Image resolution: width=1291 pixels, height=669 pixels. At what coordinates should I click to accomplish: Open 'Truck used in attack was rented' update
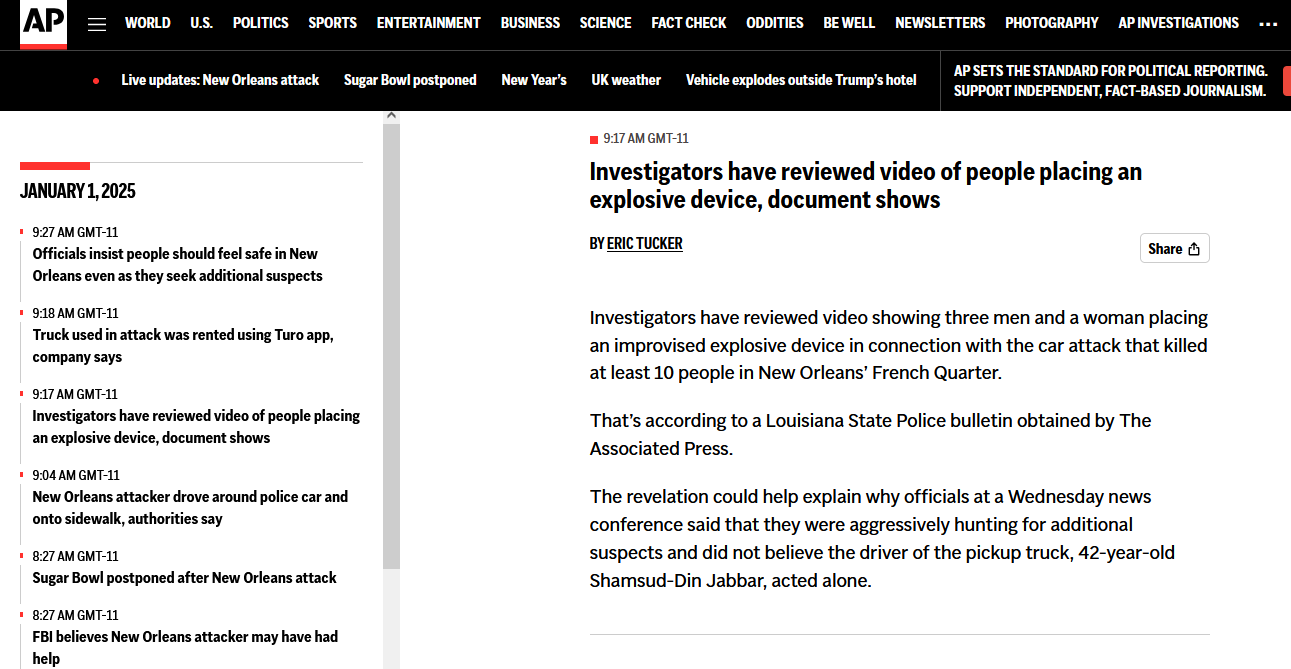(183, 346)
